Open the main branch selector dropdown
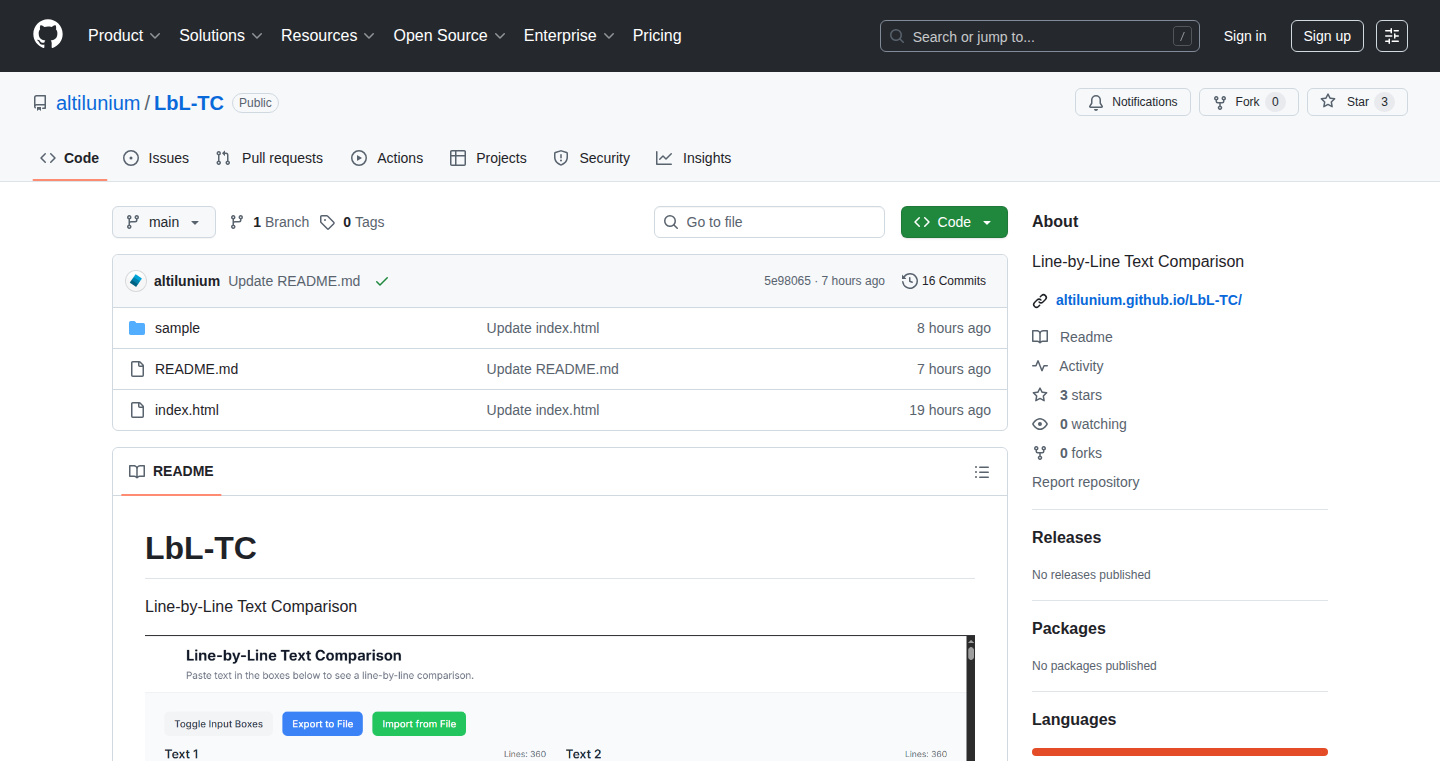The height and width of the screenshot is (761, 1440). [164, 222]
